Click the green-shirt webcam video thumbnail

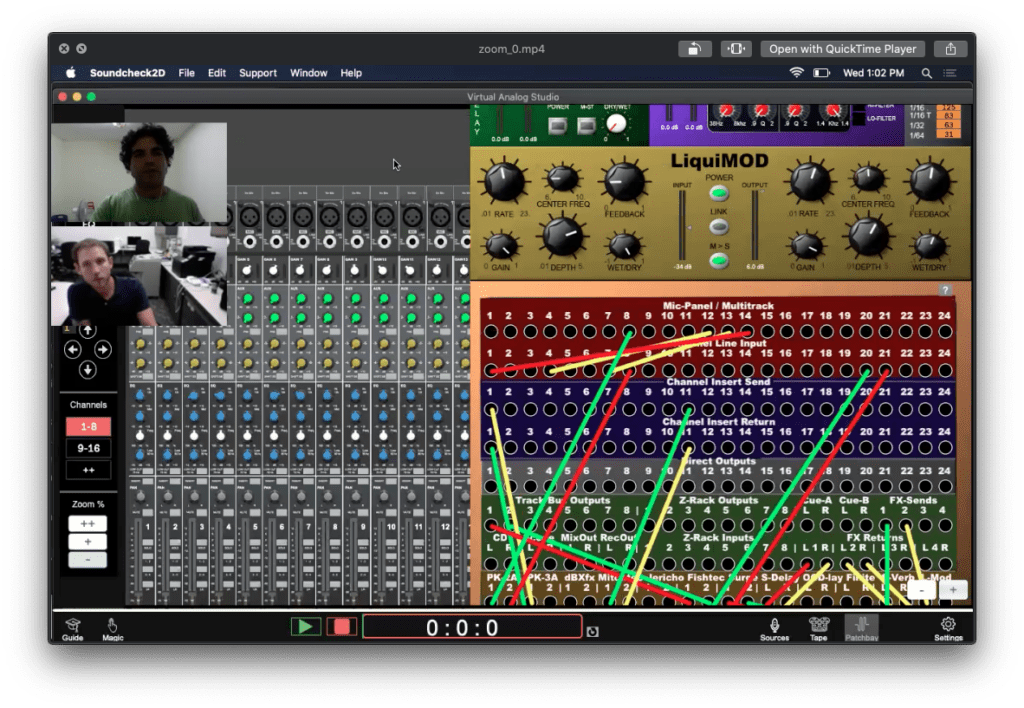[139, 173]
